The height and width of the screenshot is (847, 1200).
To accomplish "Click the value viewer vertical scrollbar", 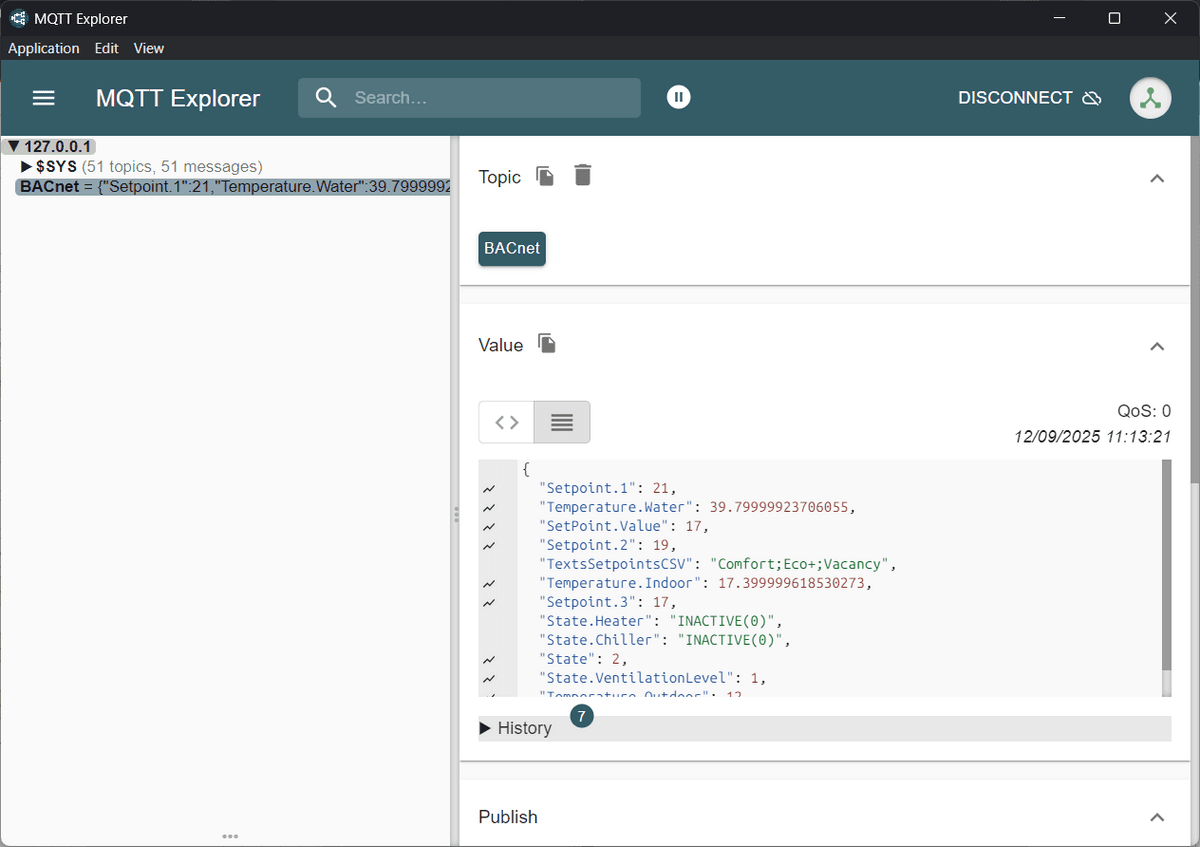I will click(x=1166, y=565).
